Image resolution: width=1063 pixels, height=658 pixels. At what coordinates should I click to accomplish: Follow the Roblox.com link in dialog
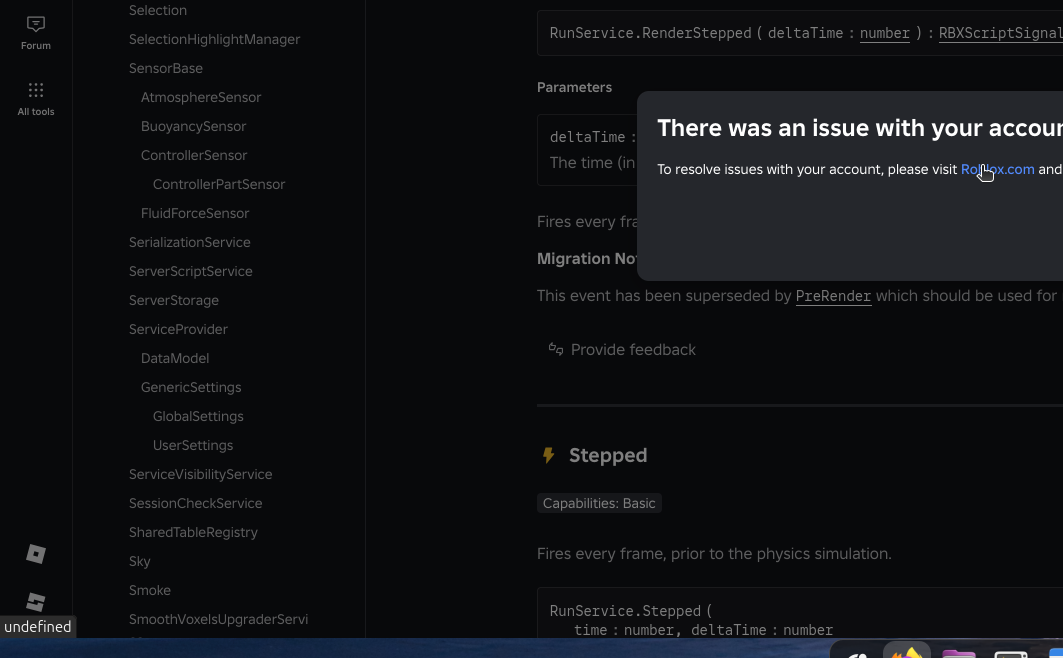997,169
